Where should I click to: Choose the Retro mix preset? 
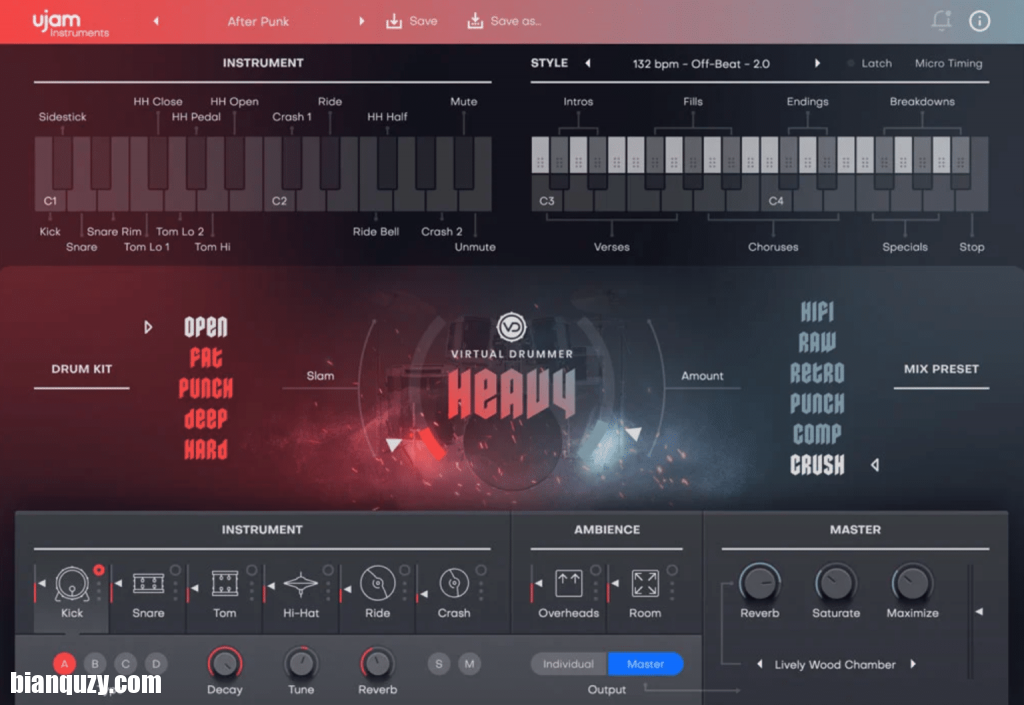[817, 373]
